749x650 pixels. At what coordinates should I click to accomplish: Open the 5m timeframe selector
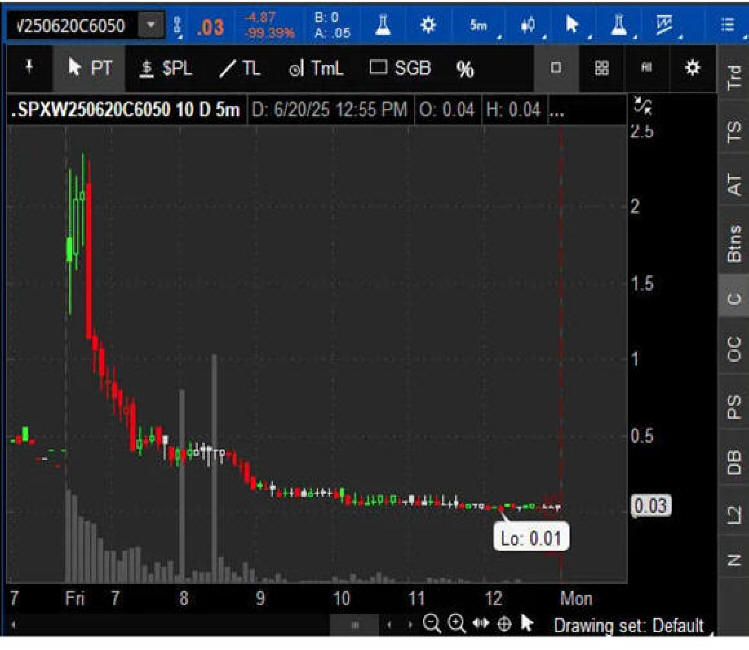coord(478,25)
